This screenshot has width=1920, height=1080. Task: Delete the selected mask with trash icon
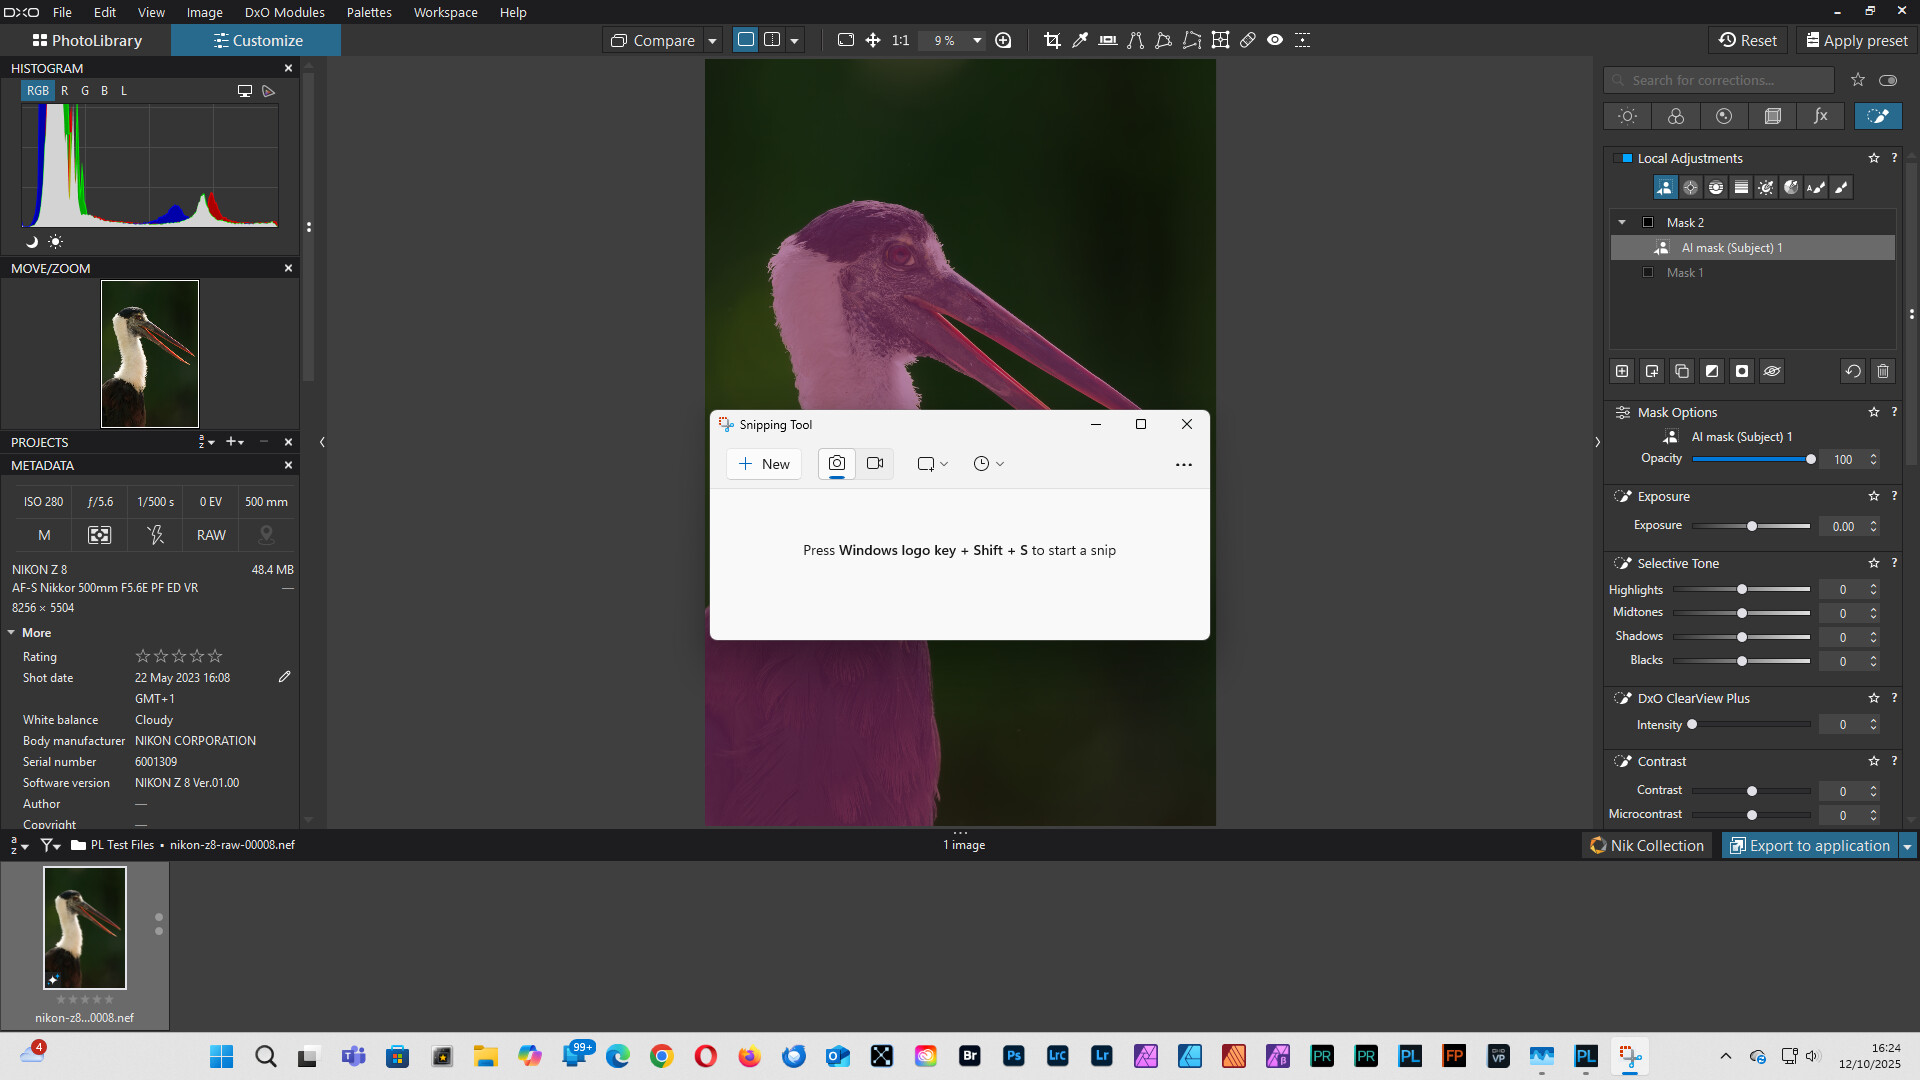point(1883,371)
